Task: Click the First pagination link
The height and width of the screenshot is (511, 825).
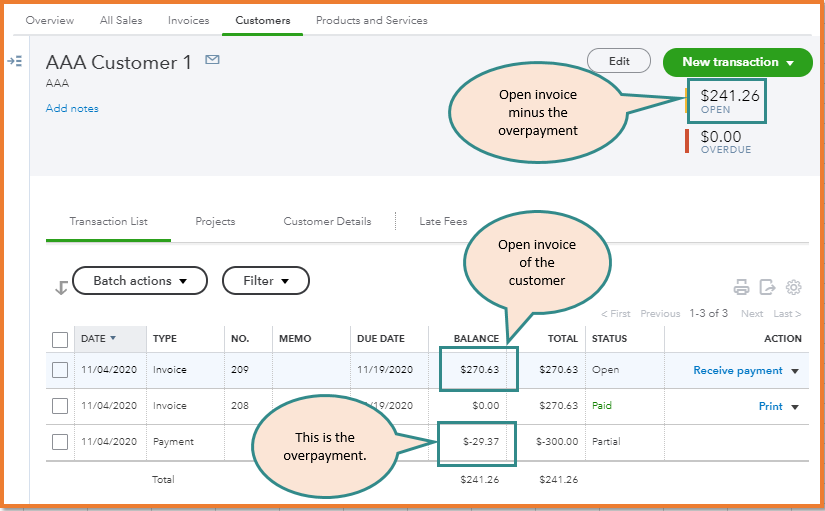Action: 616,314
